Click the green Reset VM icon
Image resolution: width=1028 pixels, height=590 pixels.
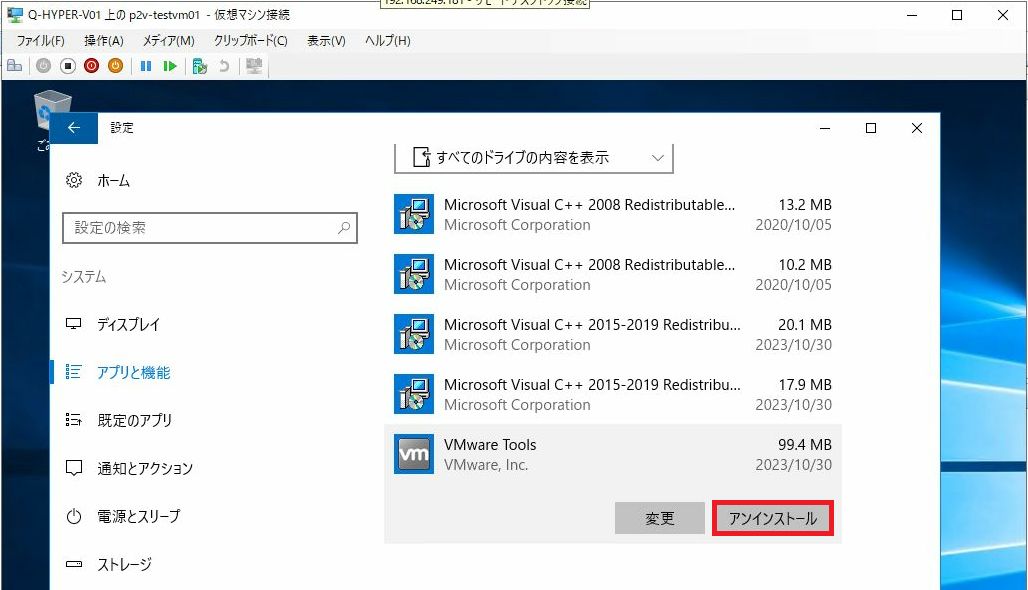[170, 66]
